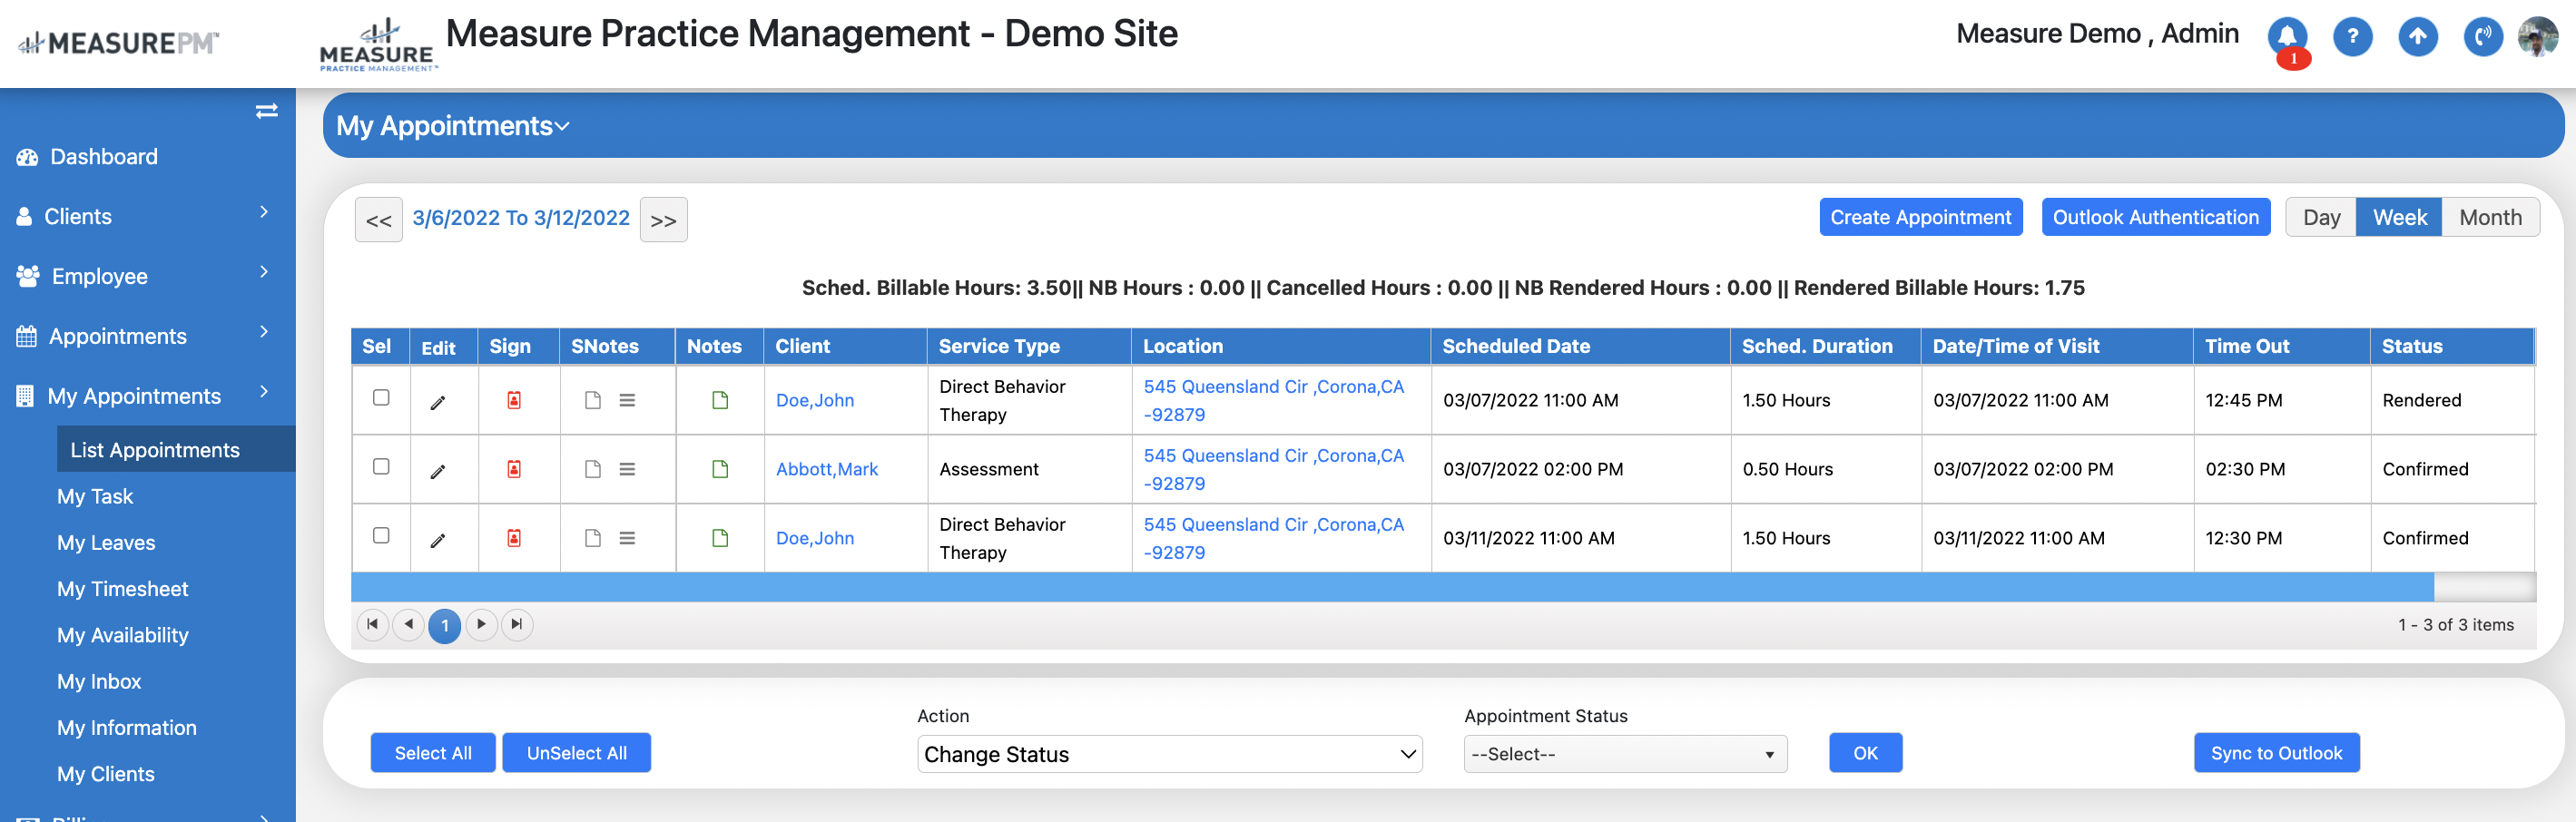The image size is (2576, 822).
Task: Click Outlook Authentication button
Action: (2155, 217)
